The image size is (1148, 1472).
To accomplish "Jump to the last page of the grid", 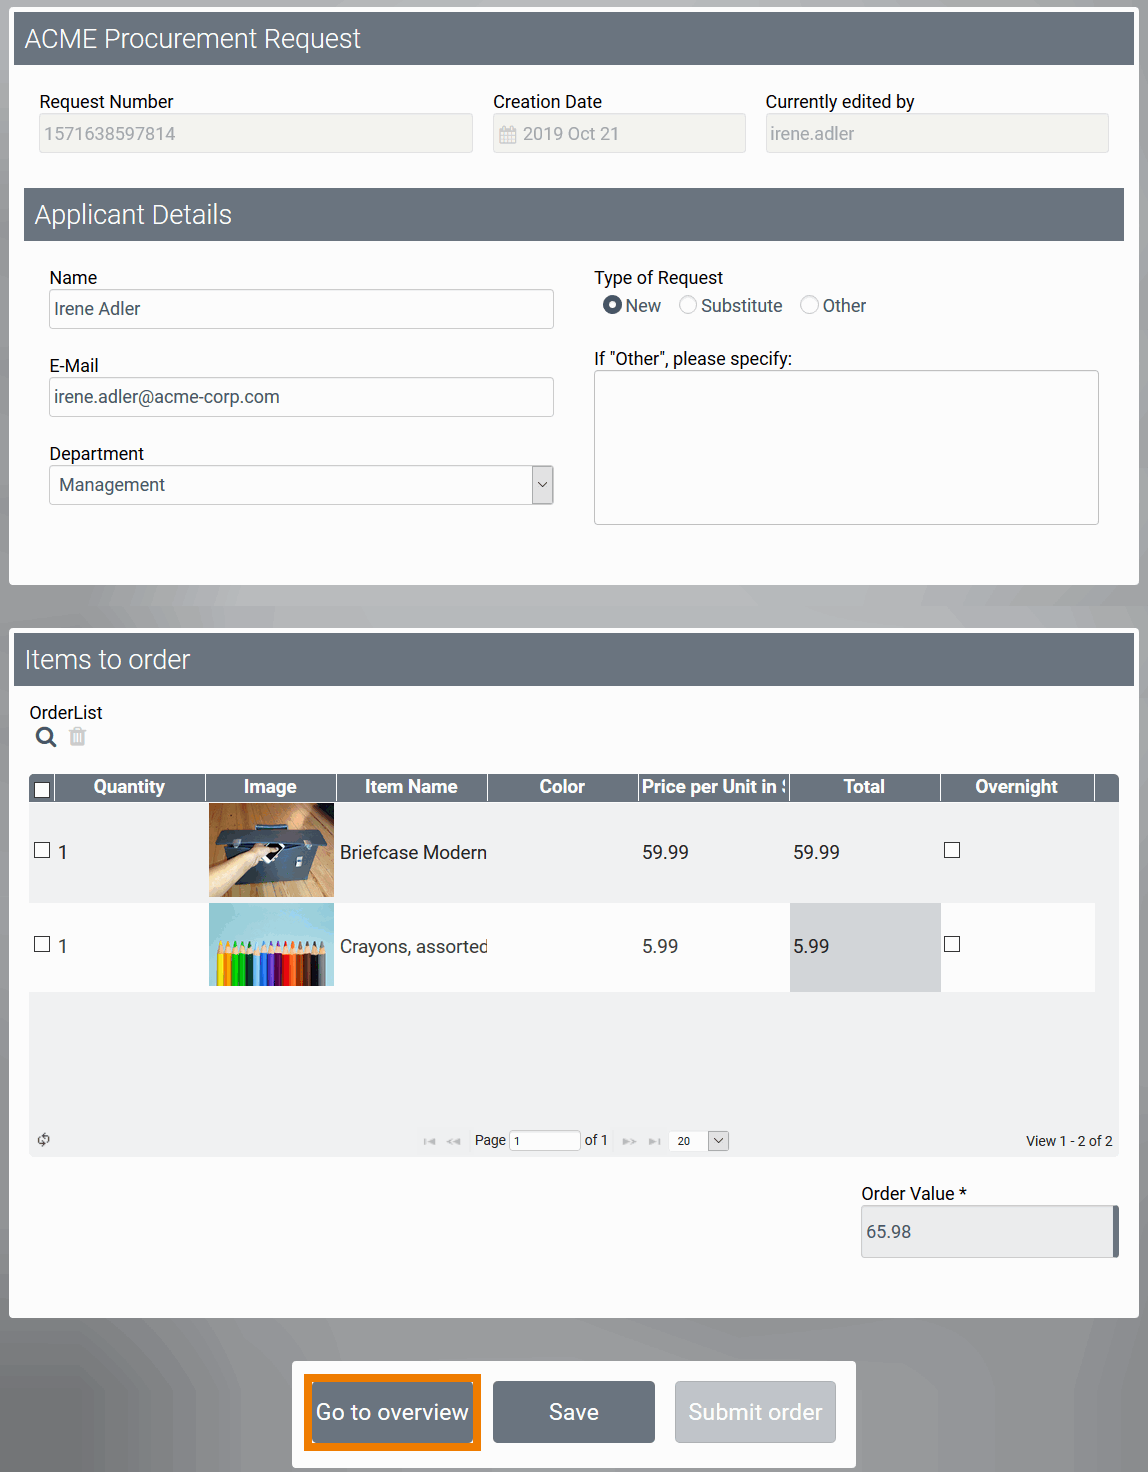I will coord(654,1140).
